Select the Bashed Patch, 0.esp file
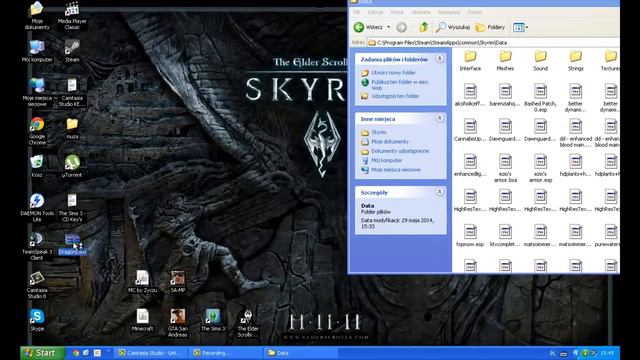This screenshot has width=640, height=360. click(x=540, y=98)
